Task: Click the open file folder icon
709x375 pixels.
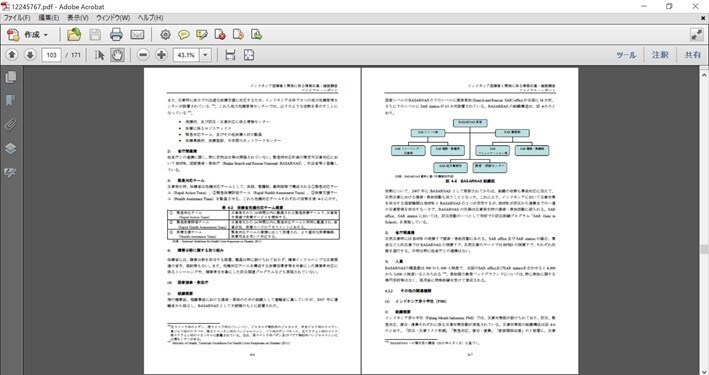Action: pos(74,35)
